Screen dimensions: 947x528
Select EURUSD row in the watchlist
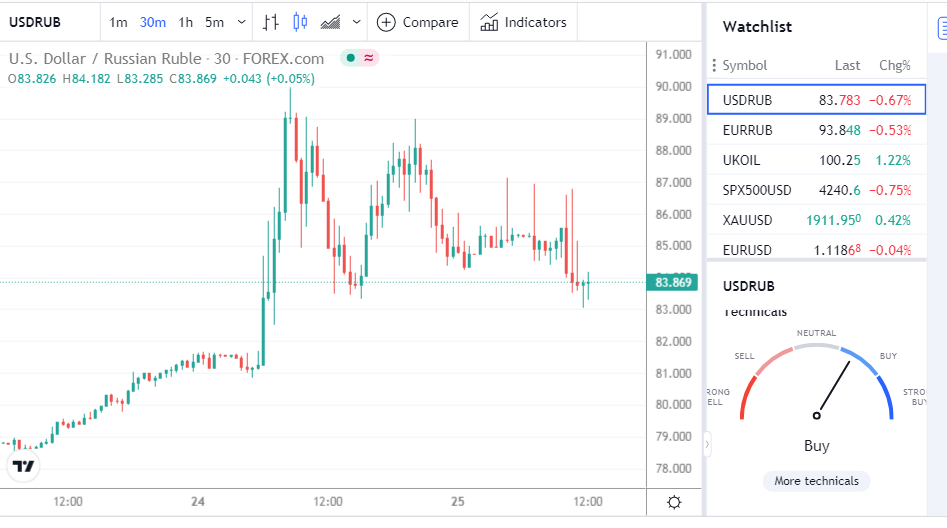(817, 249)
